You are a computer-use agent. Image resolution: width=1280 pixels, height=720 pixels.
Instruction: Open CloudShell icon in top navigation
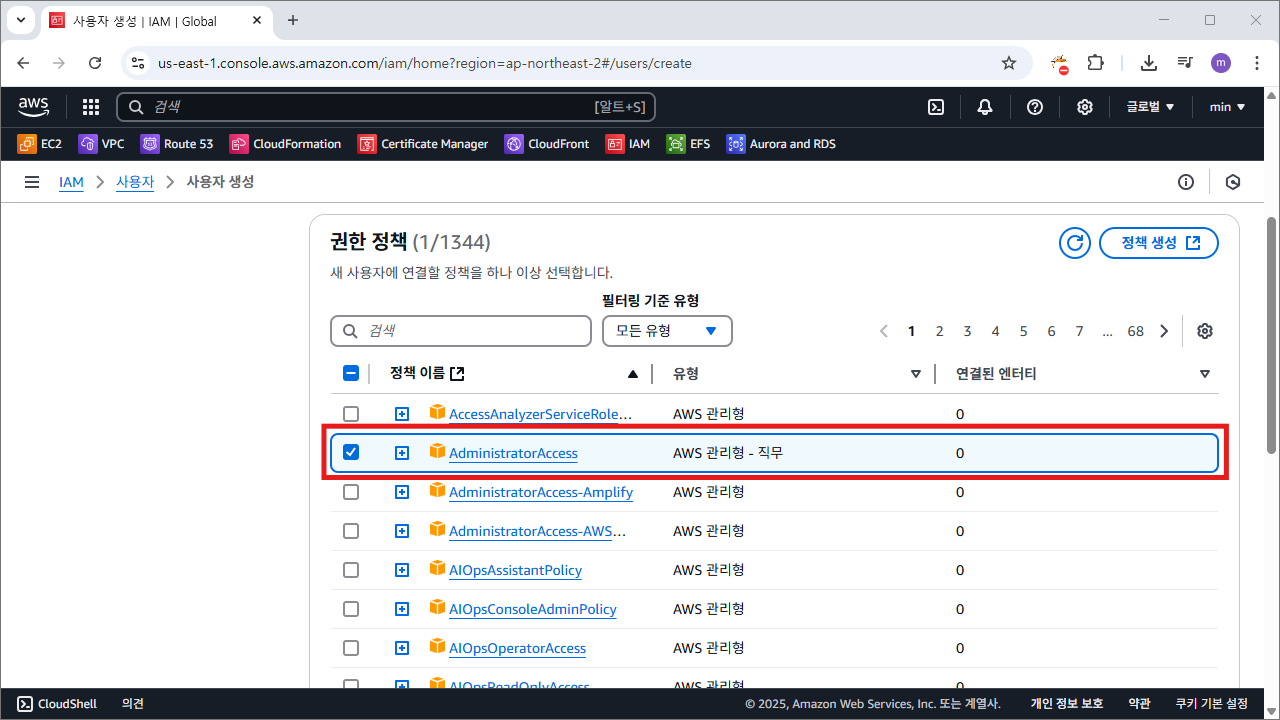(x=936, y=107)
